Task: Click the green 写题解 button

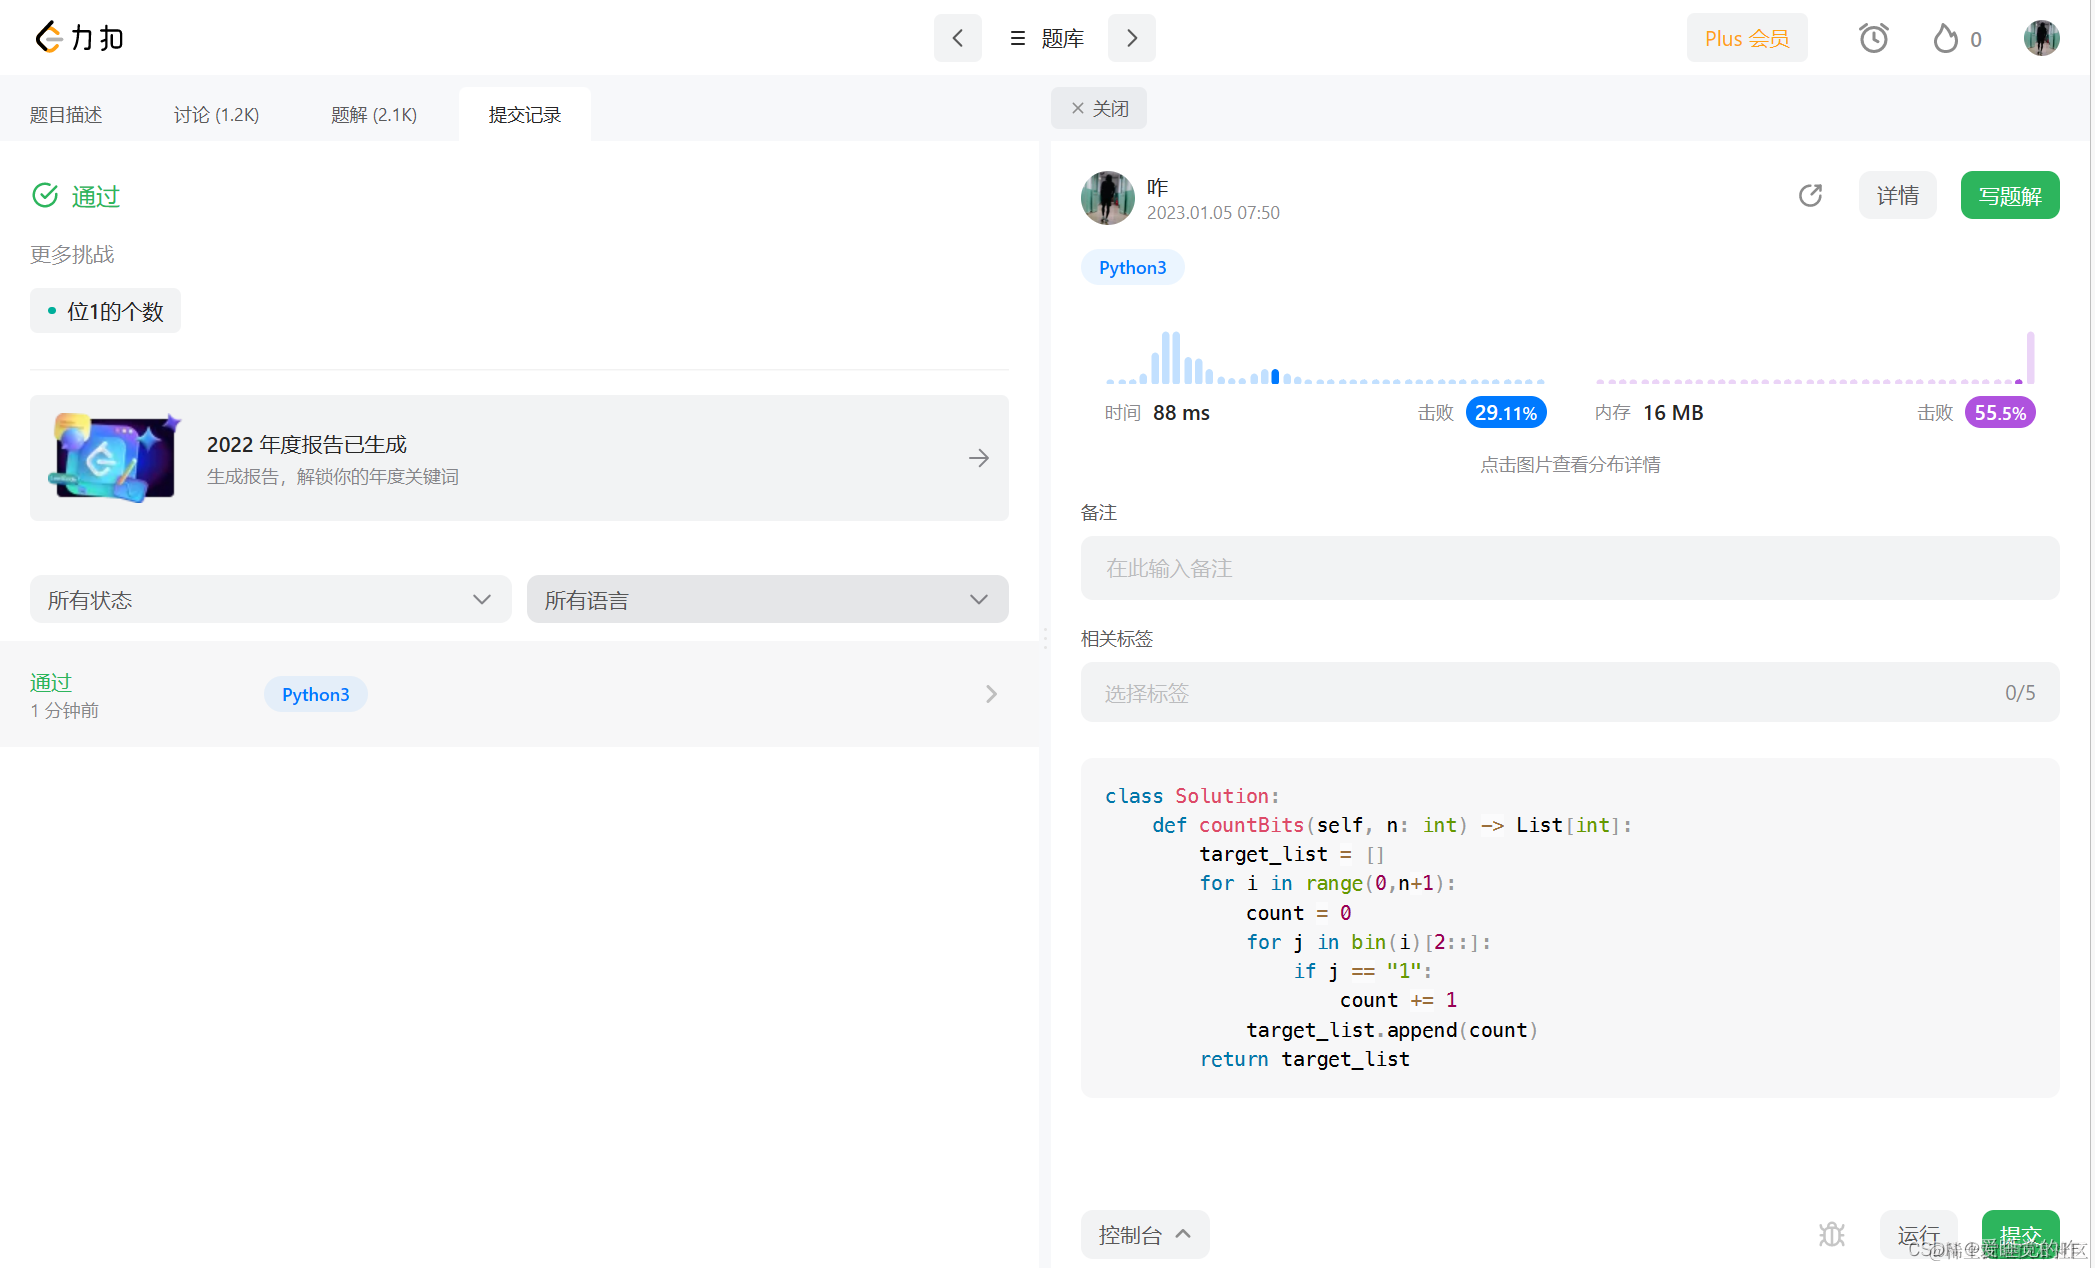Action: pos(2009,195)
